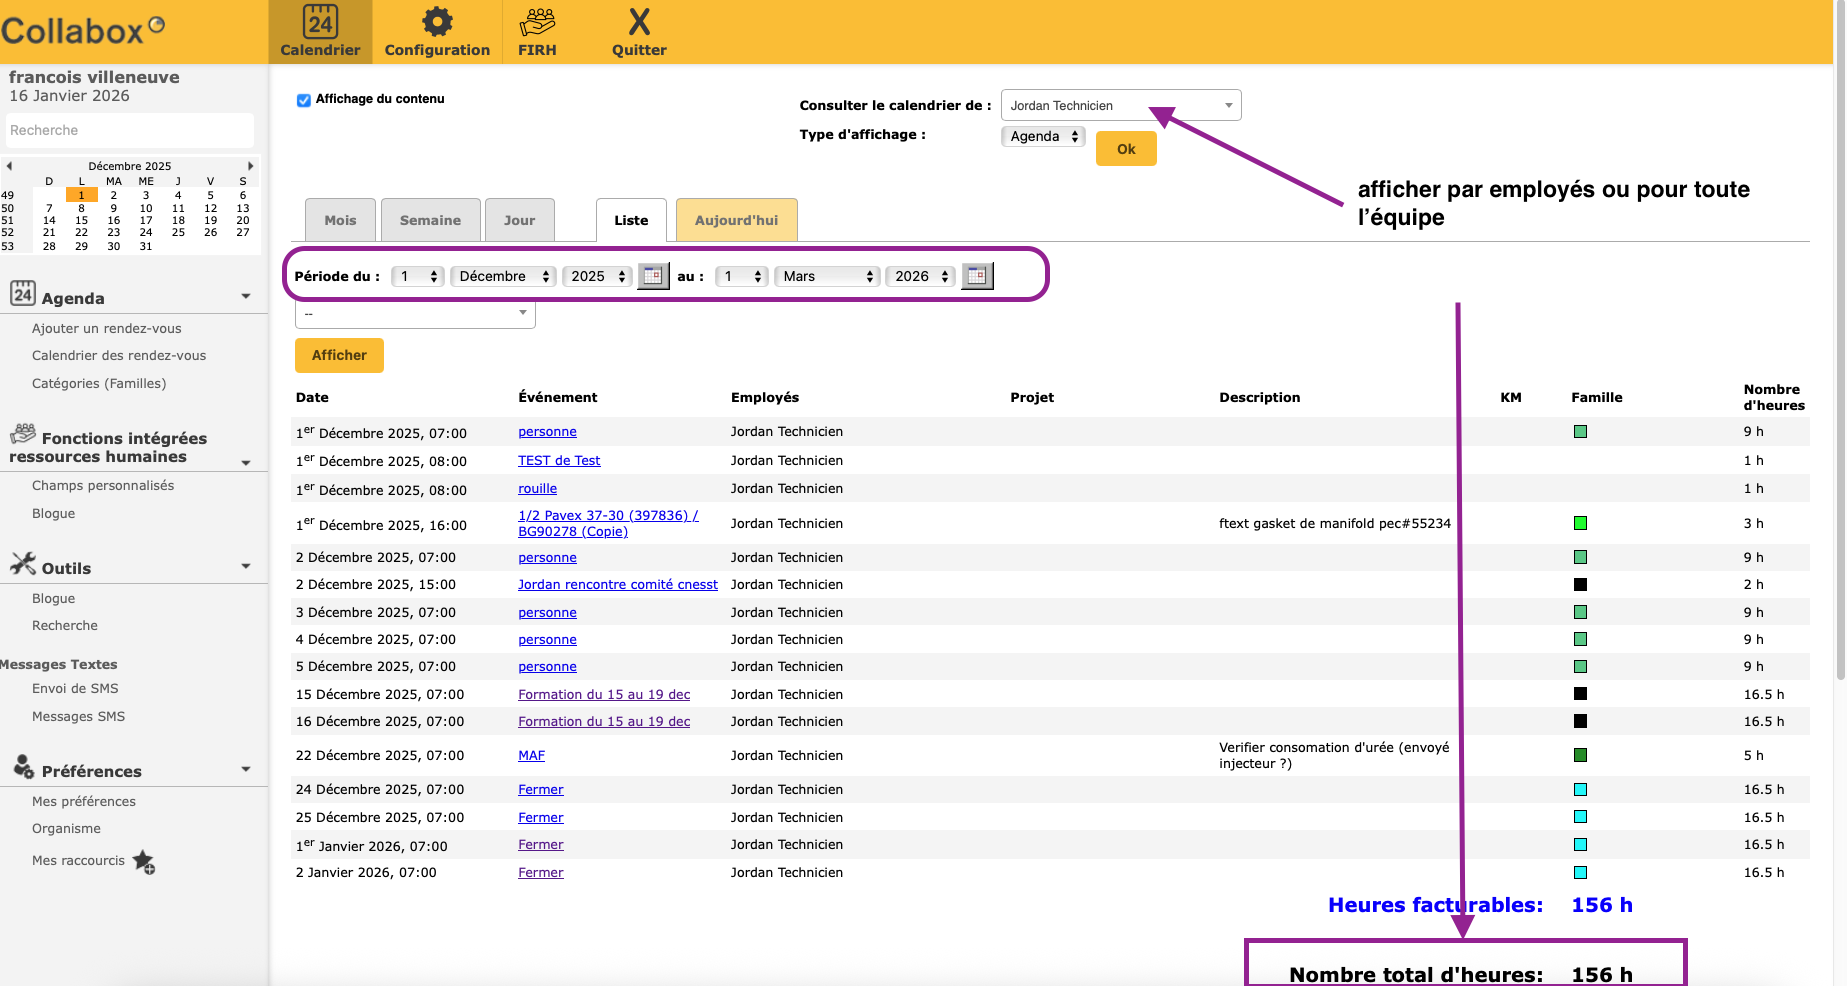Switch to the Semaine tab

point(430,221)
